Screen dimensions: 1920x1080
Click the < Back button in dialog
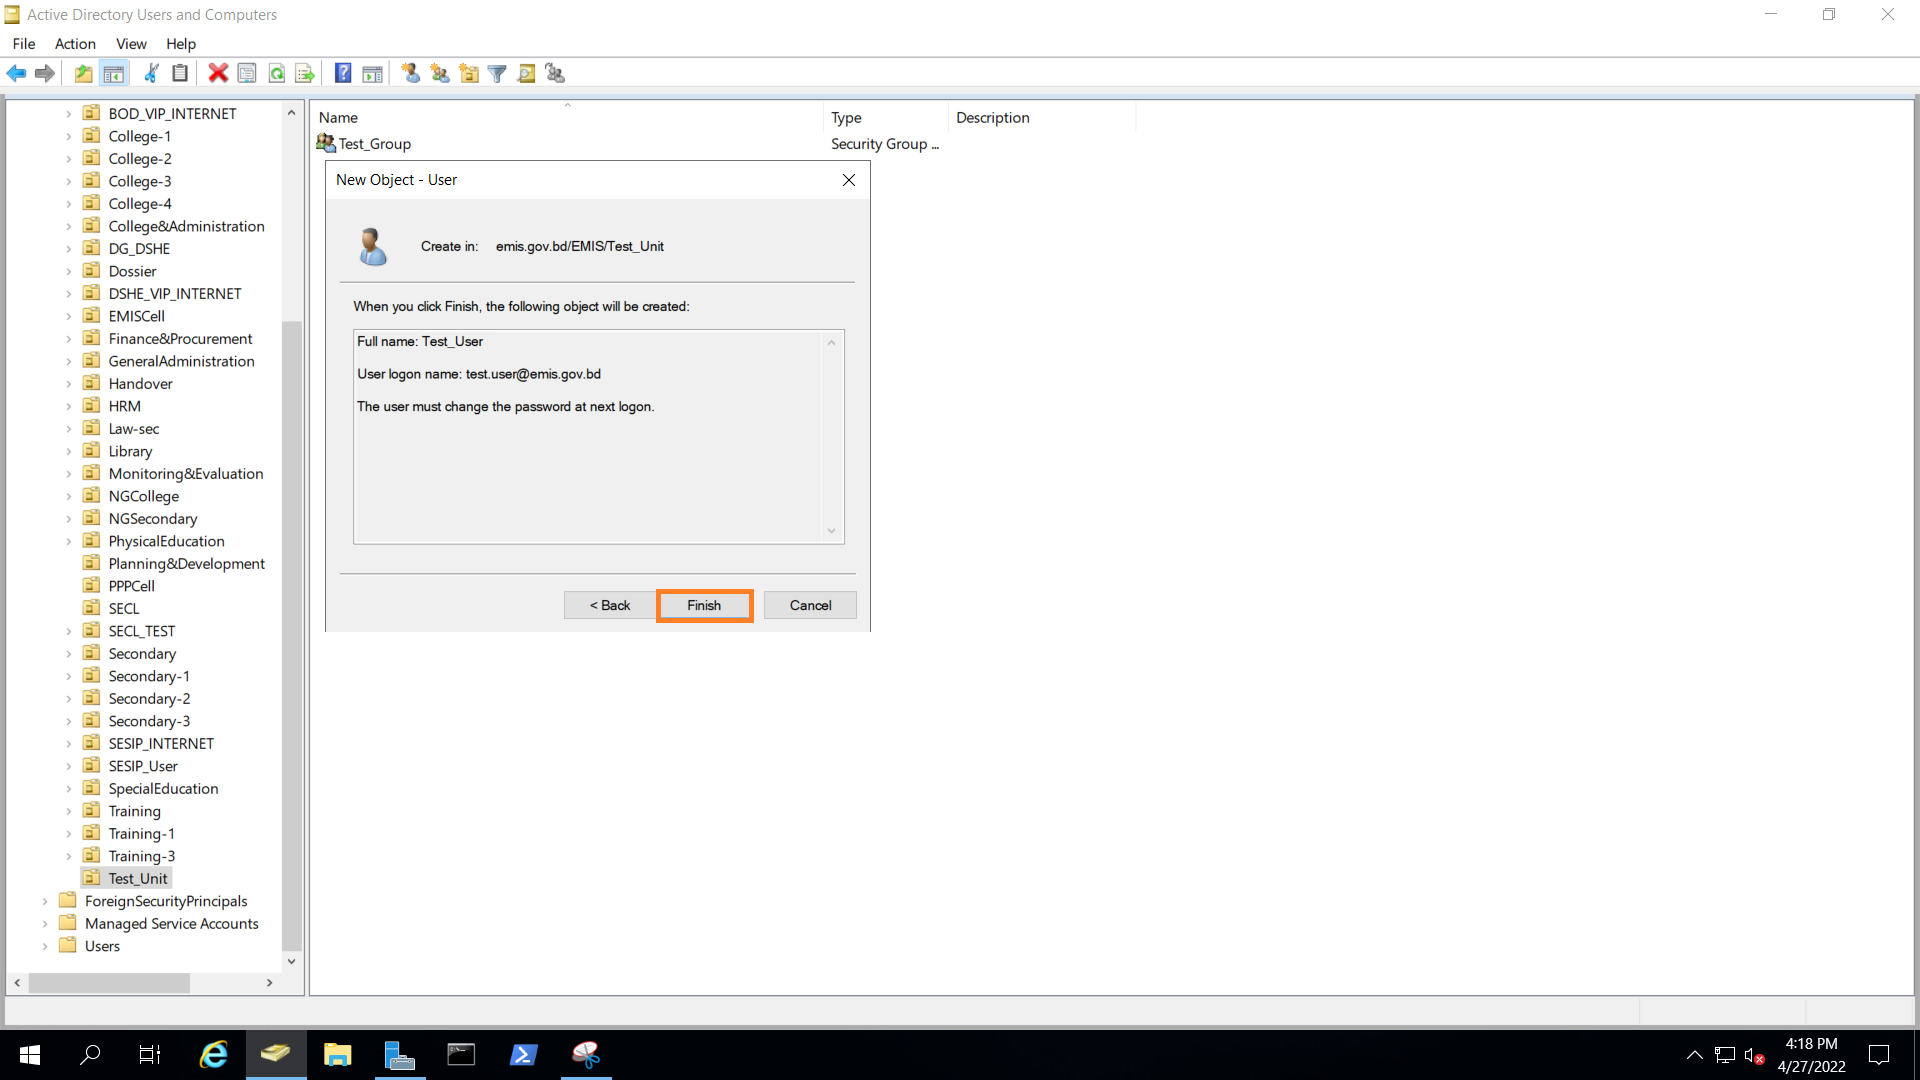tap(610, 606)
